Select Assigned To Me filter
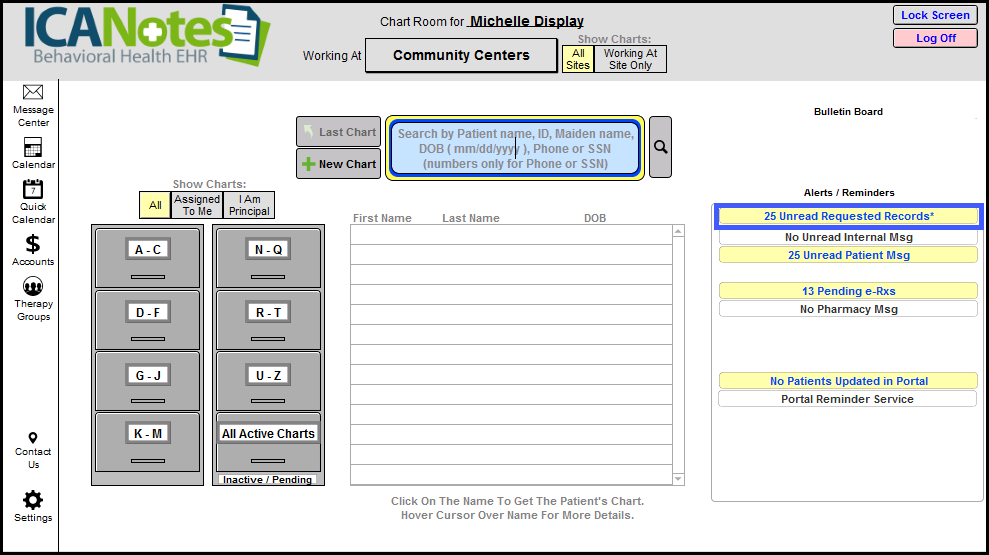The height and width of the screenshot is (555, 989). (x=197, y=205)
